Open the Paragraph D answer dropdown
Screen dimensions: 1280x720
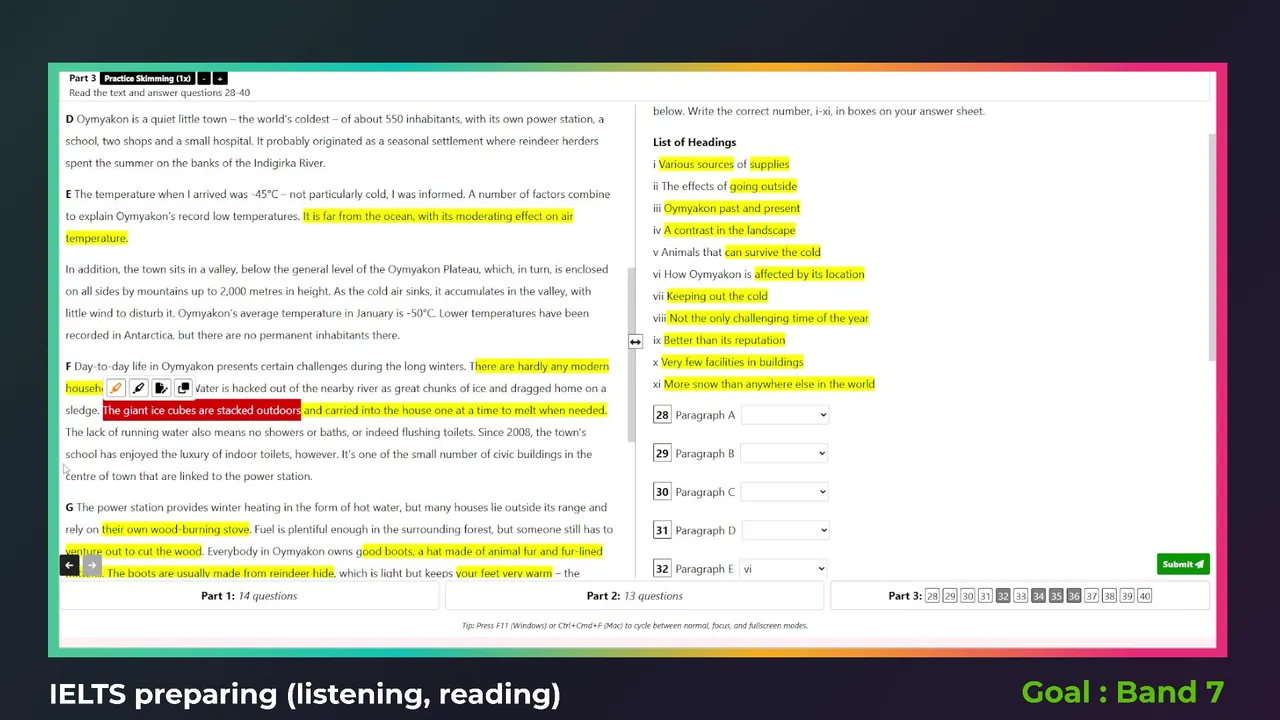(x=785, y=530)
